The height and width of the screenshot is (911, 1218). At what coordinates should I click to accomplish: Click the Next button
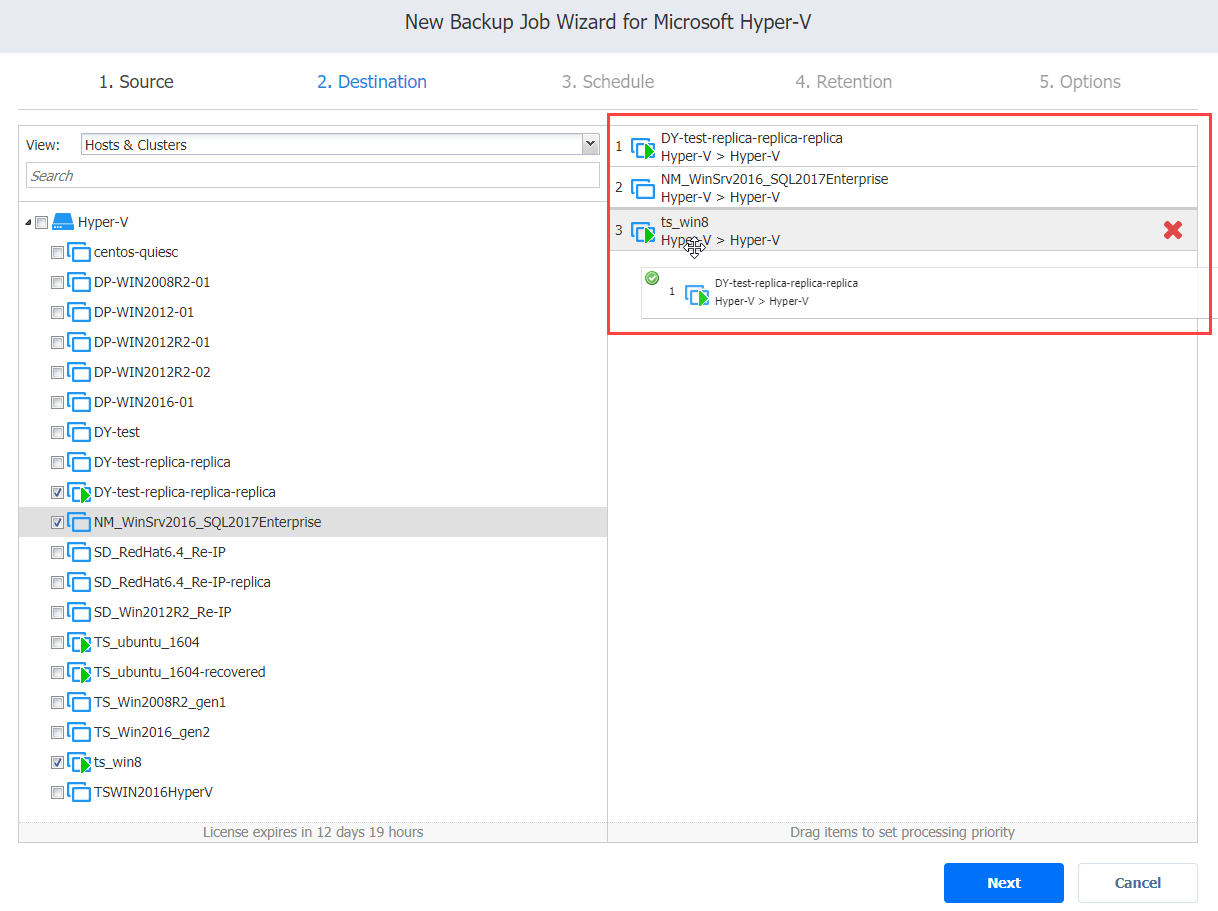1004,883
